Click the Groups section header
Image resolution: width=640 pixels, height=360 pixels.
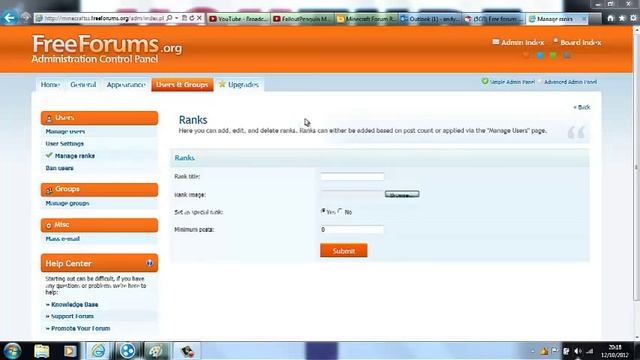[99, 189]
